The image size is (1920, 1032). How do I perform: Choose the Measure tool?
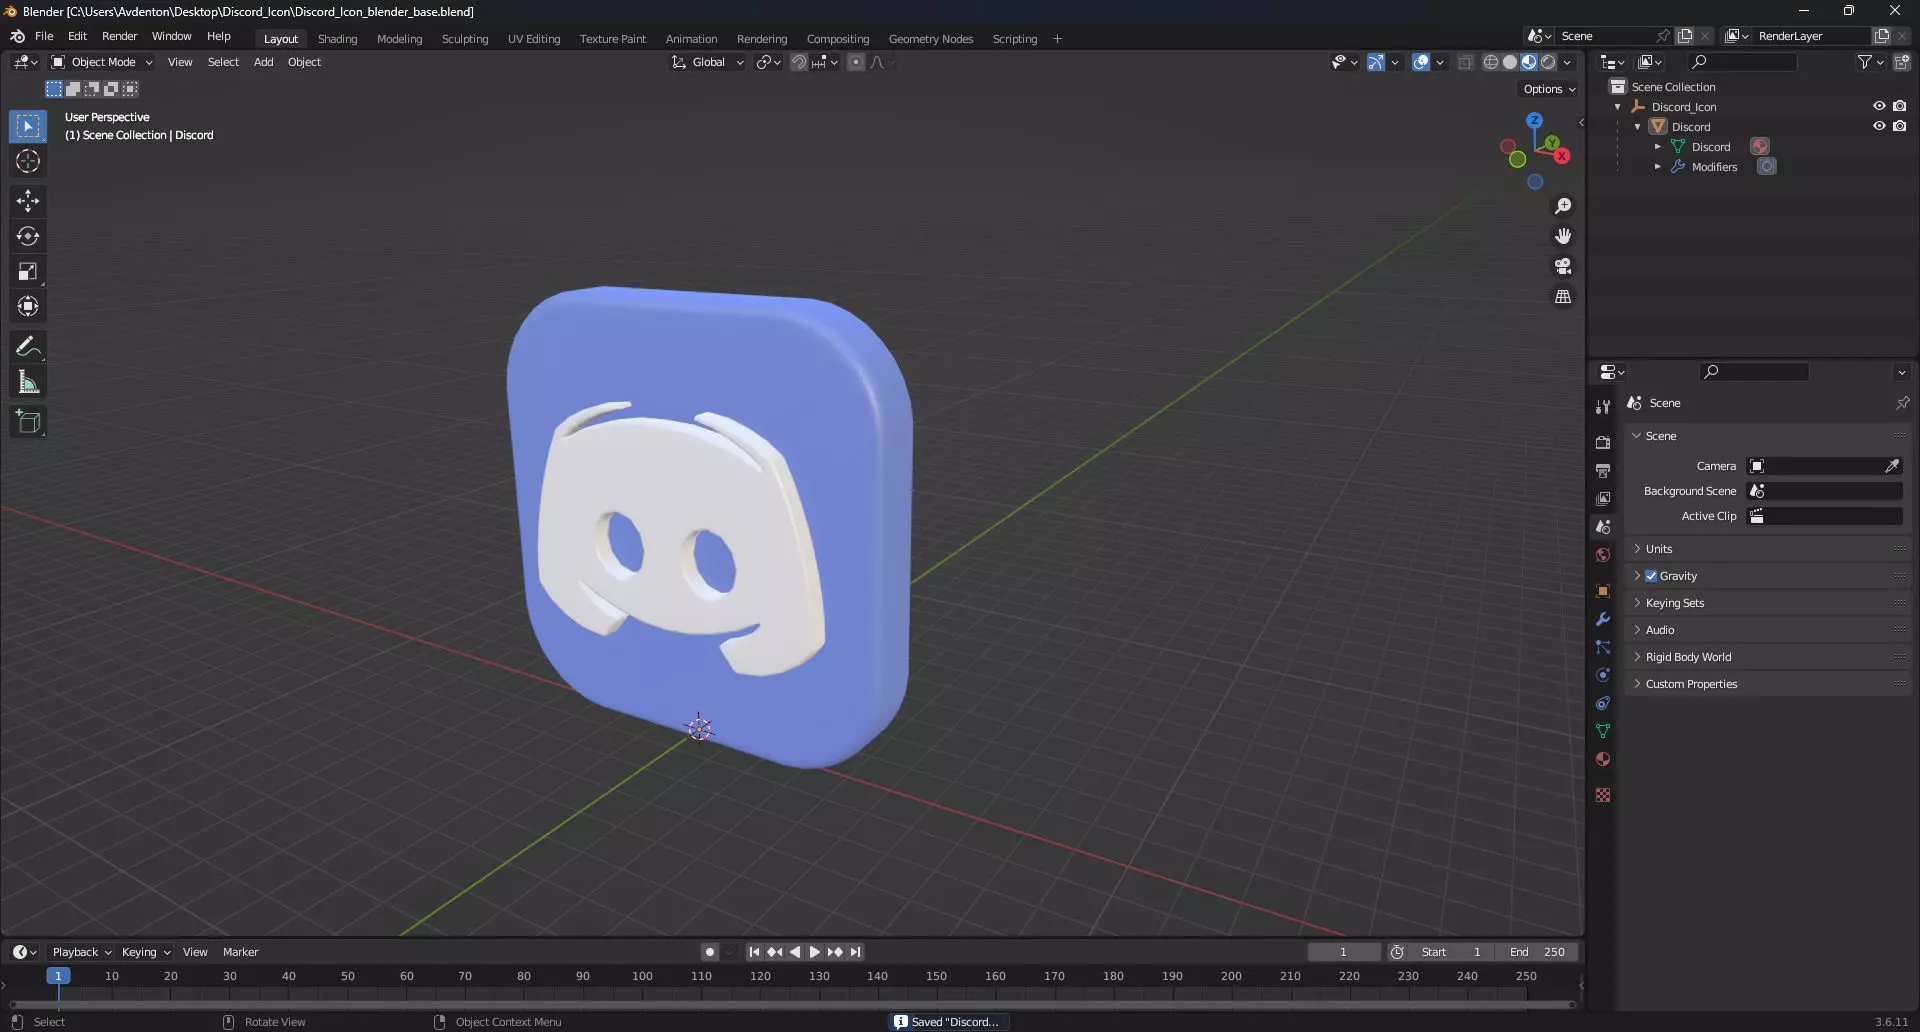(28, 382)
